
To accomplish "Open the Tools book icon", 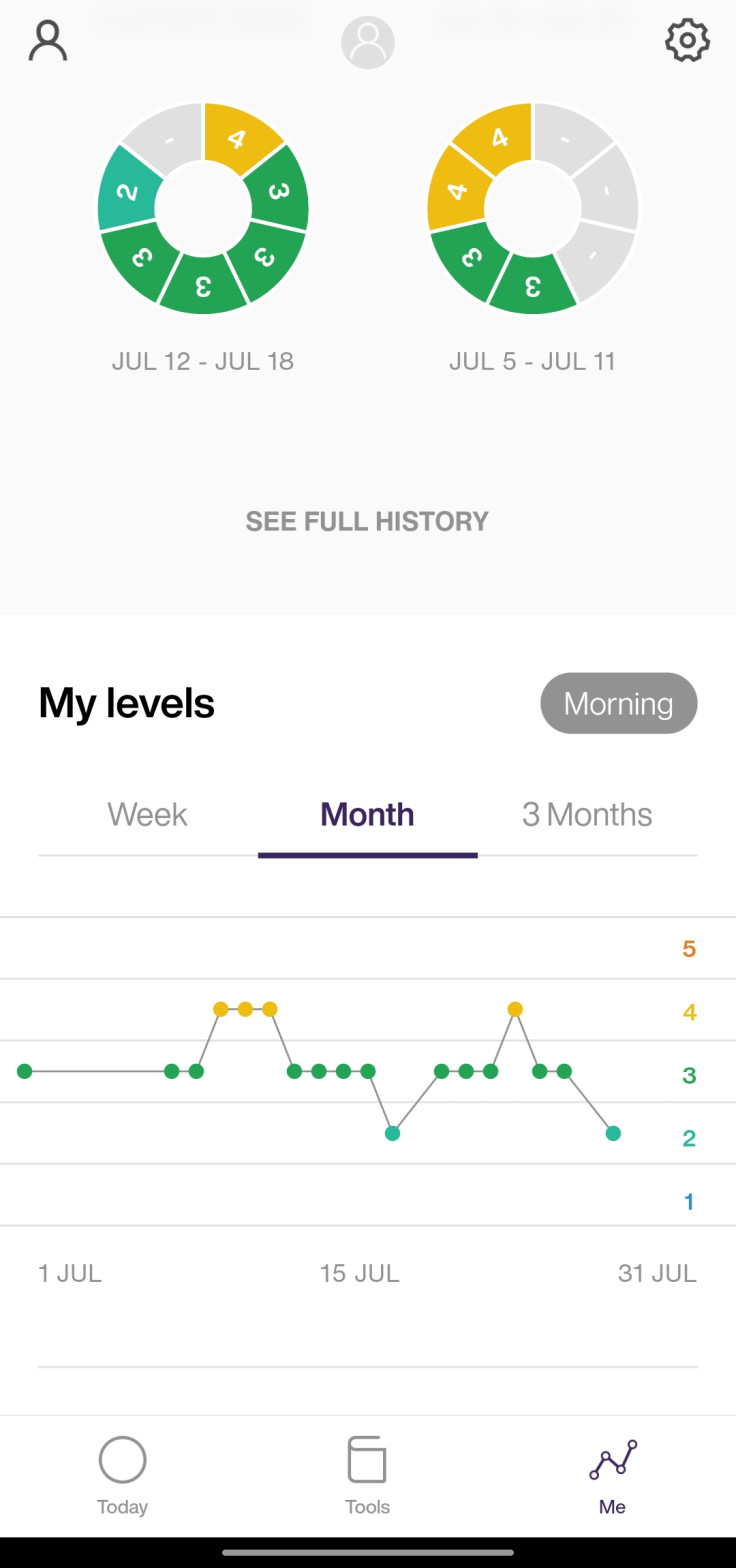I will 367,1460.
